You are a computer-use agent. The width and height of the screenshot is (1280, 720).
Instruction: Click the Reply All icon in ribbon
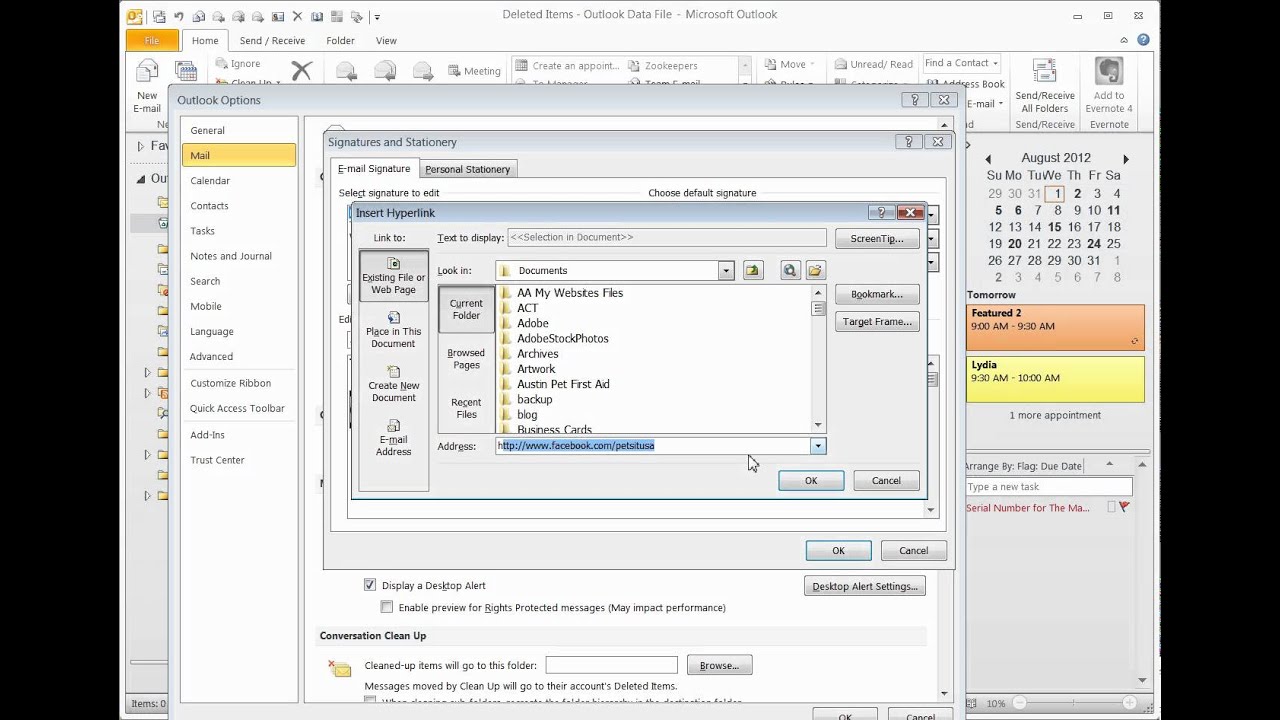pos(384,70)
